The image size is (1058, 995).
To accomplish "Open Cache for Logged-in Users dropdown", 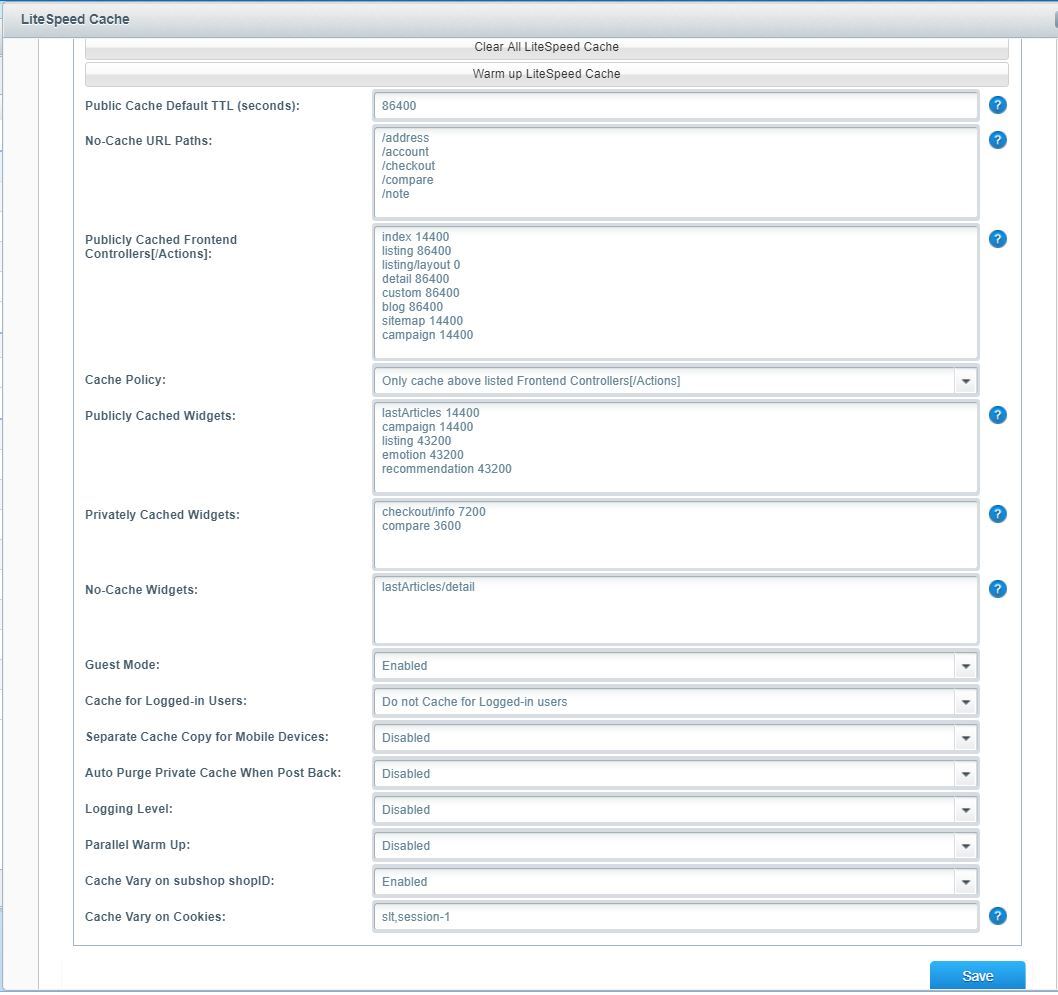I will click(x=966, y=702).
